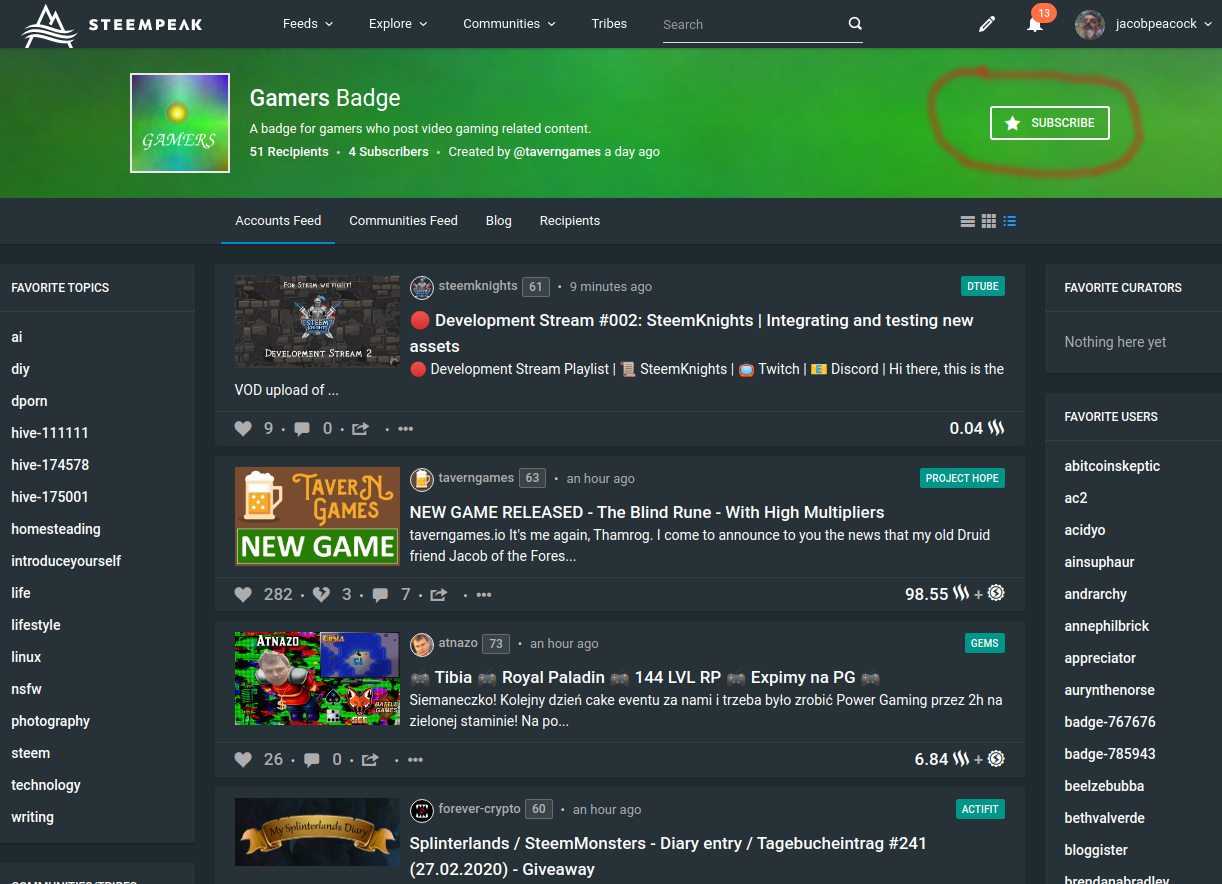1222x884 pixels.
Task: Open the Tibia Royal Paladin post title
Action: click(x=645, y=677)
